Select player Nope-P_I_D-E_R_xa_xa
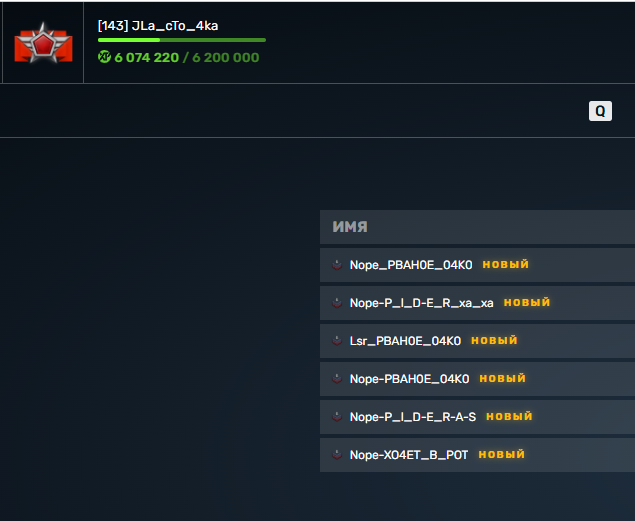635x521 pixels. [x=422, y=303]
